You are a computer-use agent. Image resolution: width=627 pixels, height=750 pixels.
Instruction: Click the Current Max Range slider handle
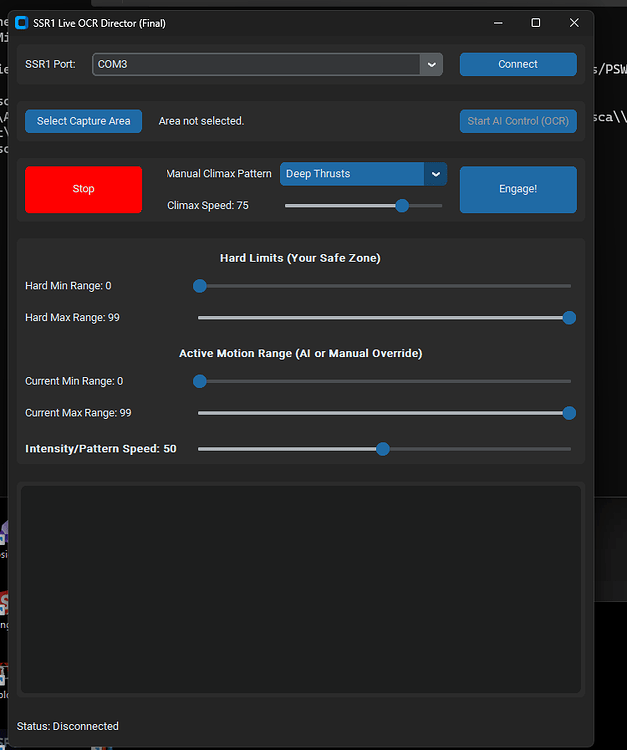569,413
